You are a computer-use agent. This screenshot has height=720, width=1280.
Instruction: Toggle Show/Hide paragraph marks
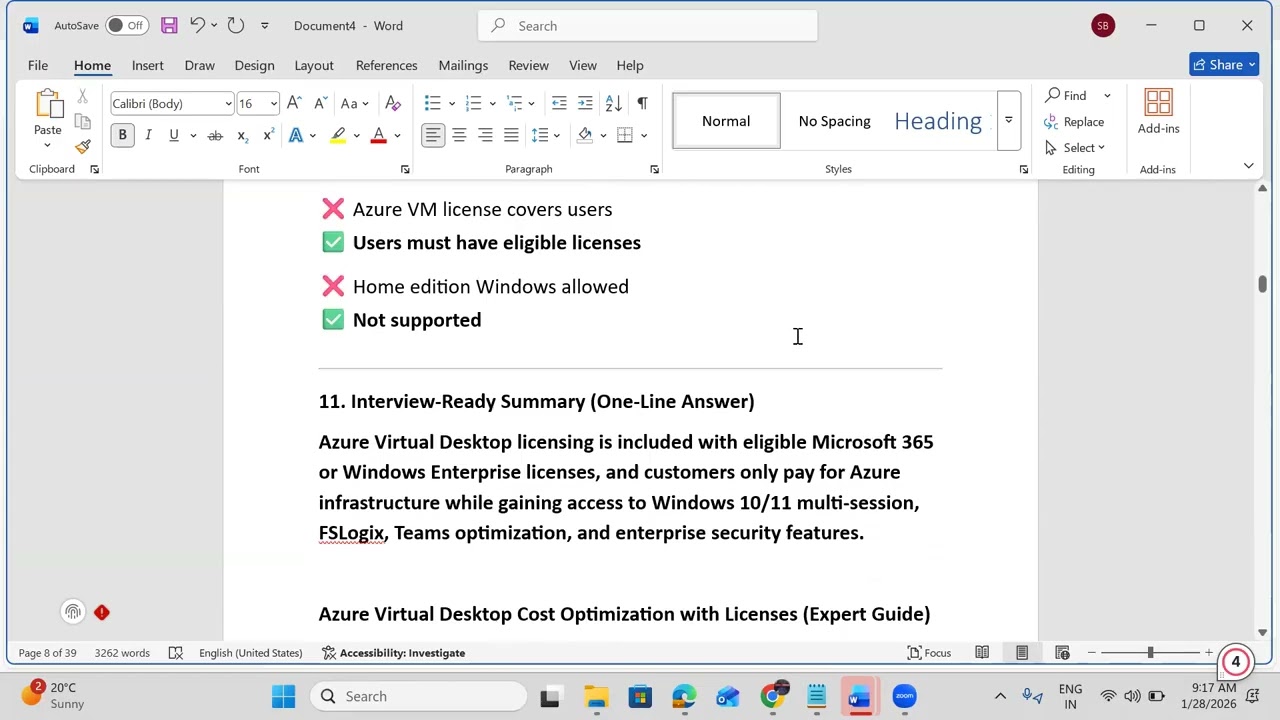click(x=642, y=103)
